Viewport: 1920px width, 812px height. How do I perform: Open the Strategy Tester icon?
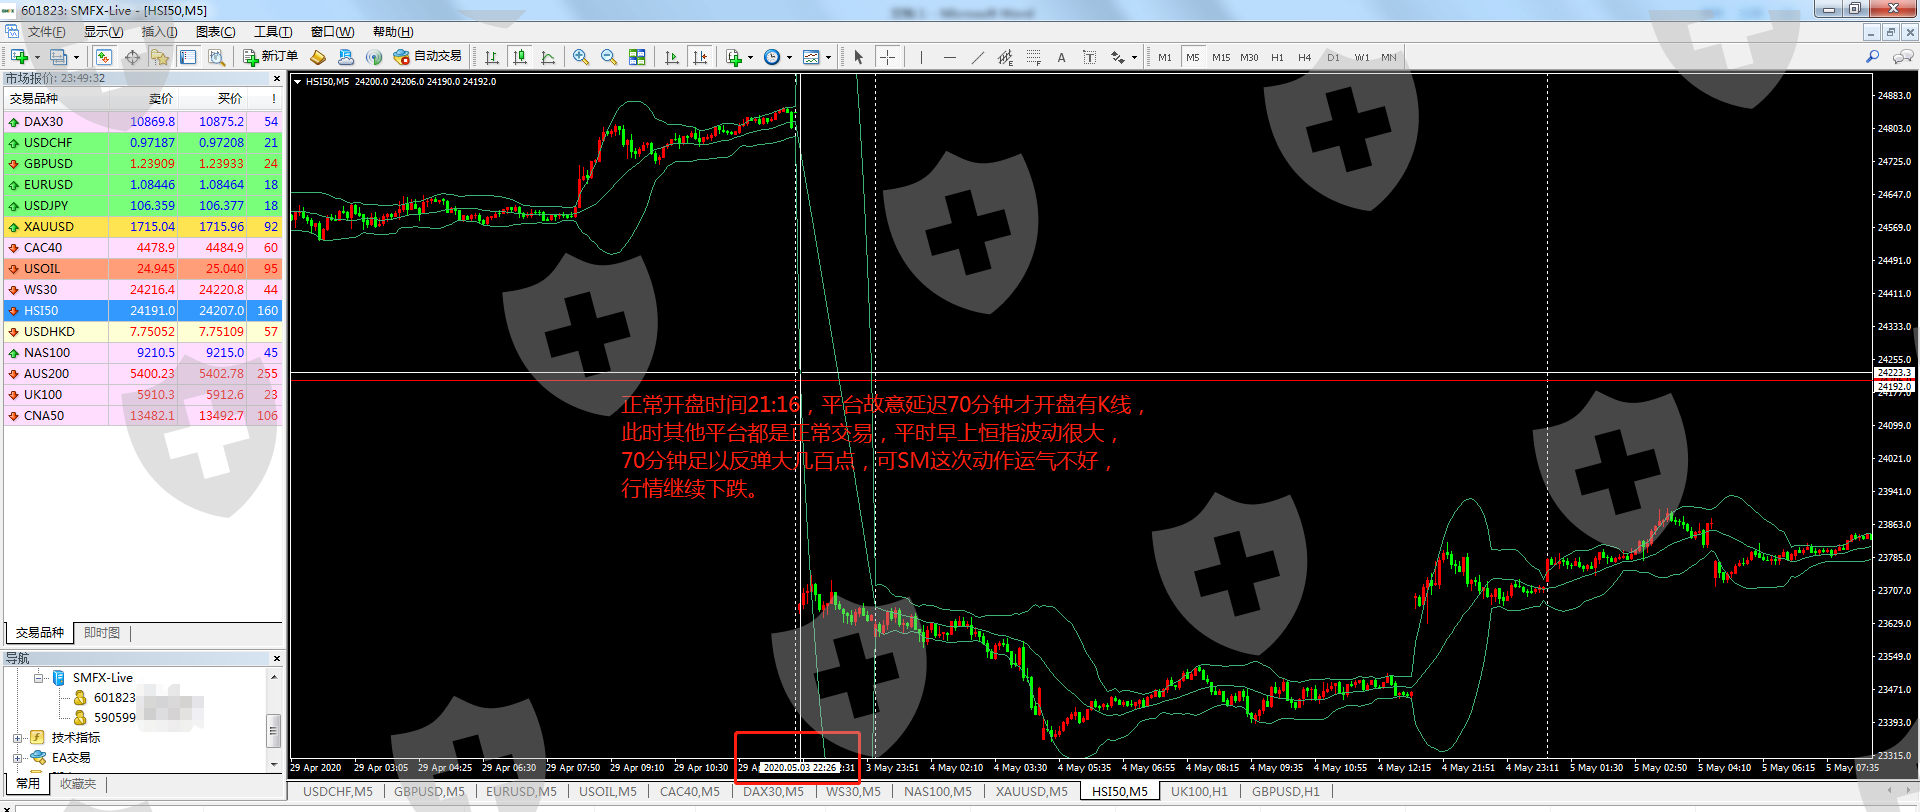[216, 57]
